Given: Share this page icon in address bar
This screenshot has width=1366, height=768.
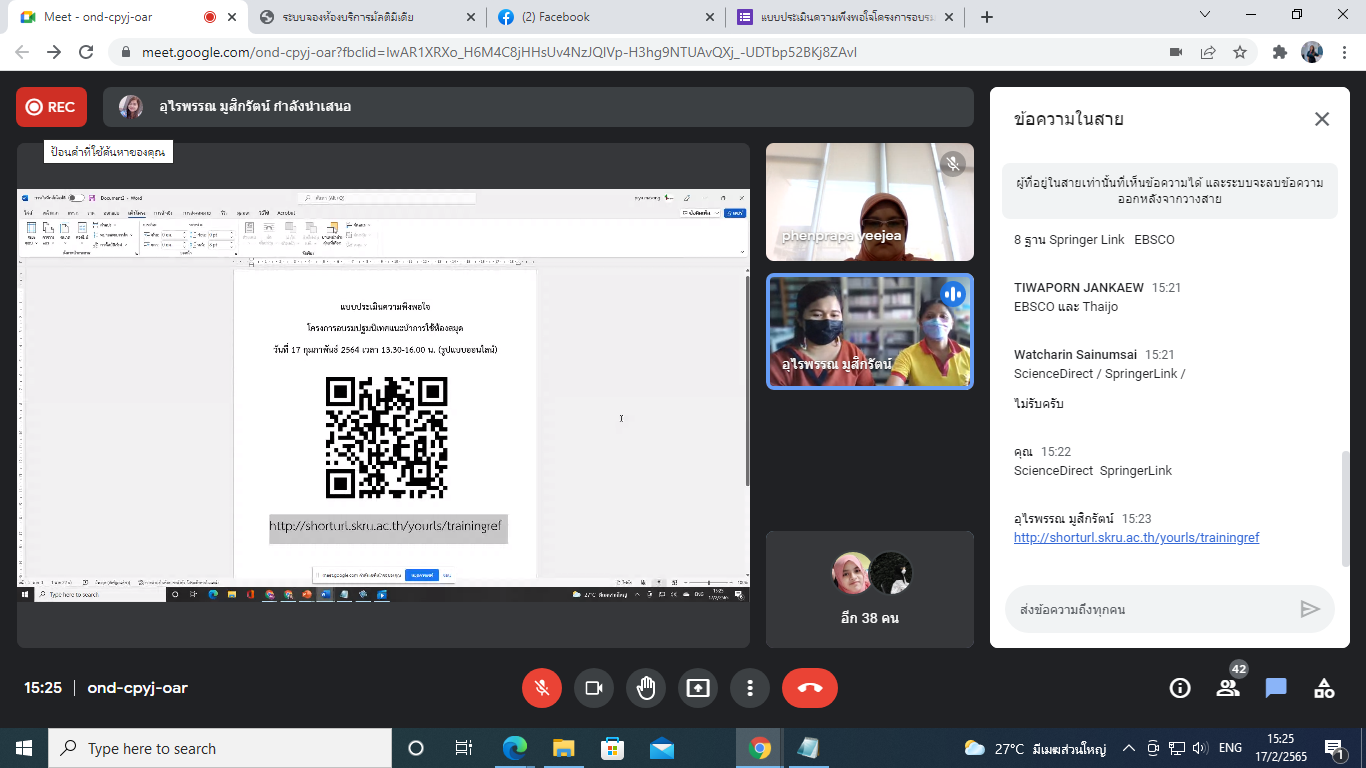Looking at the screenshot, I should pos(1208,52).
